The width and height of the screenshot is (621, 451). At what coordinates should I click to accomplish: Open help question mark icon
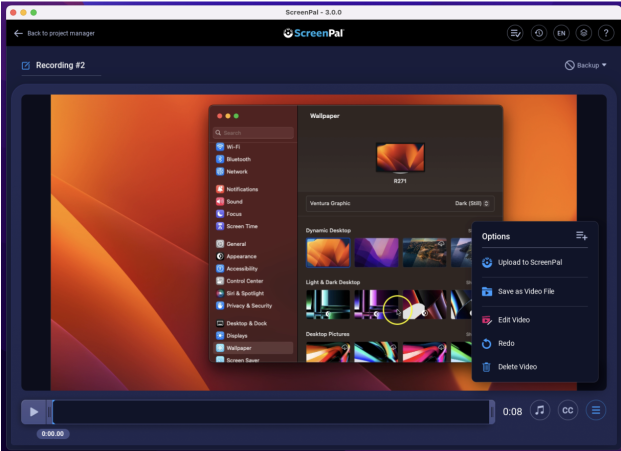[x=606, y=33]
